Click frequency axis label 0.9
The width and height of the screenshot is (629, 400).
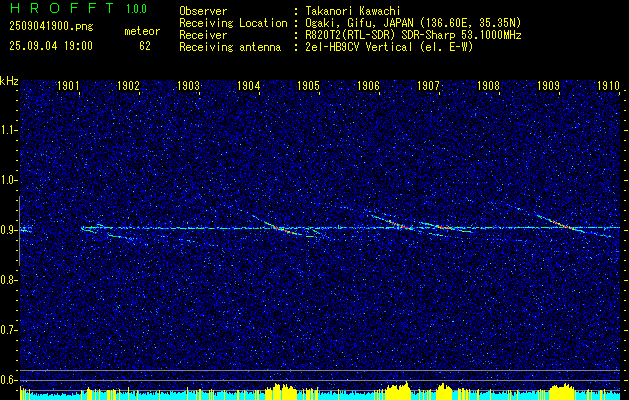(x=7, y=230)
